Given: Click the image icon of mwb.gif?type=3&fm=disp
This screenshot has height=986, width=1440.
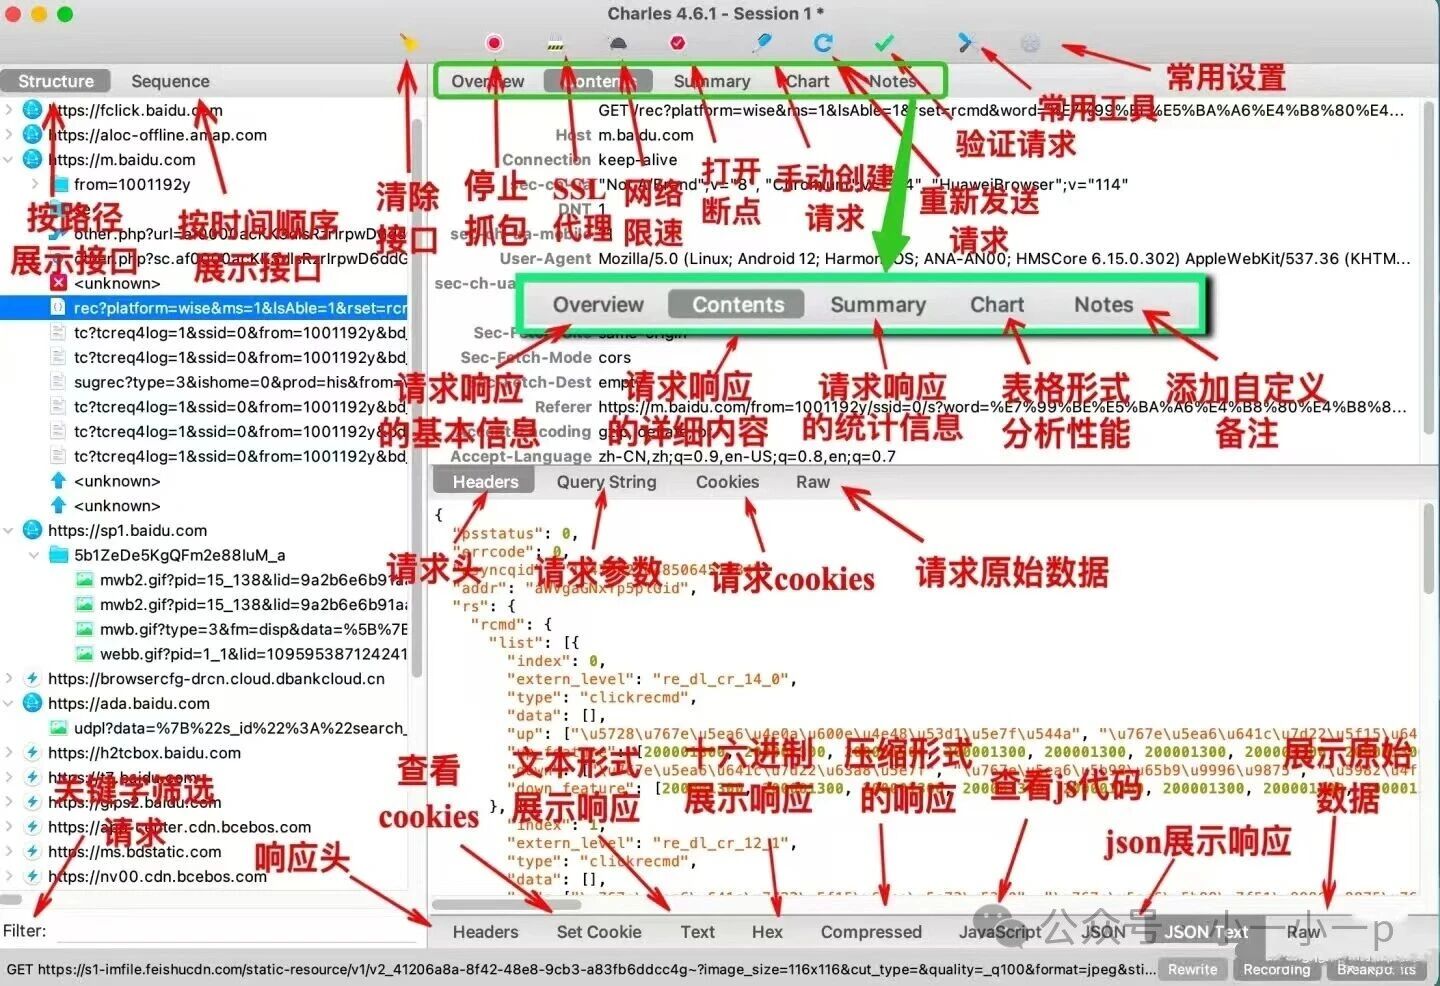Looking at the screenshot, I should [84, 629].
